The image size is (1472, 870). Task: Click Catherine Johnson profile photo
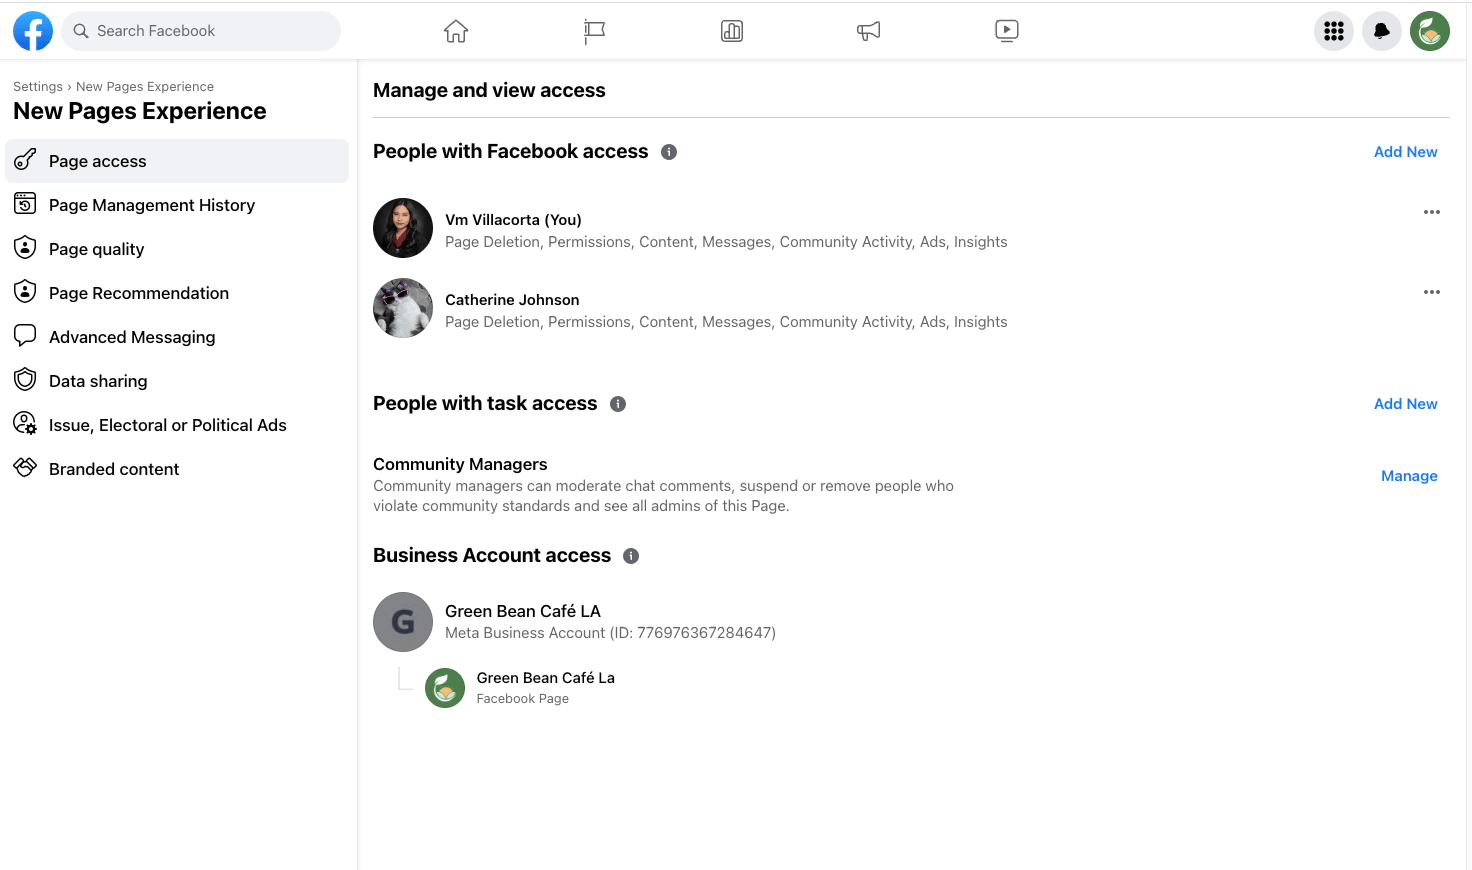click(403, 308)
